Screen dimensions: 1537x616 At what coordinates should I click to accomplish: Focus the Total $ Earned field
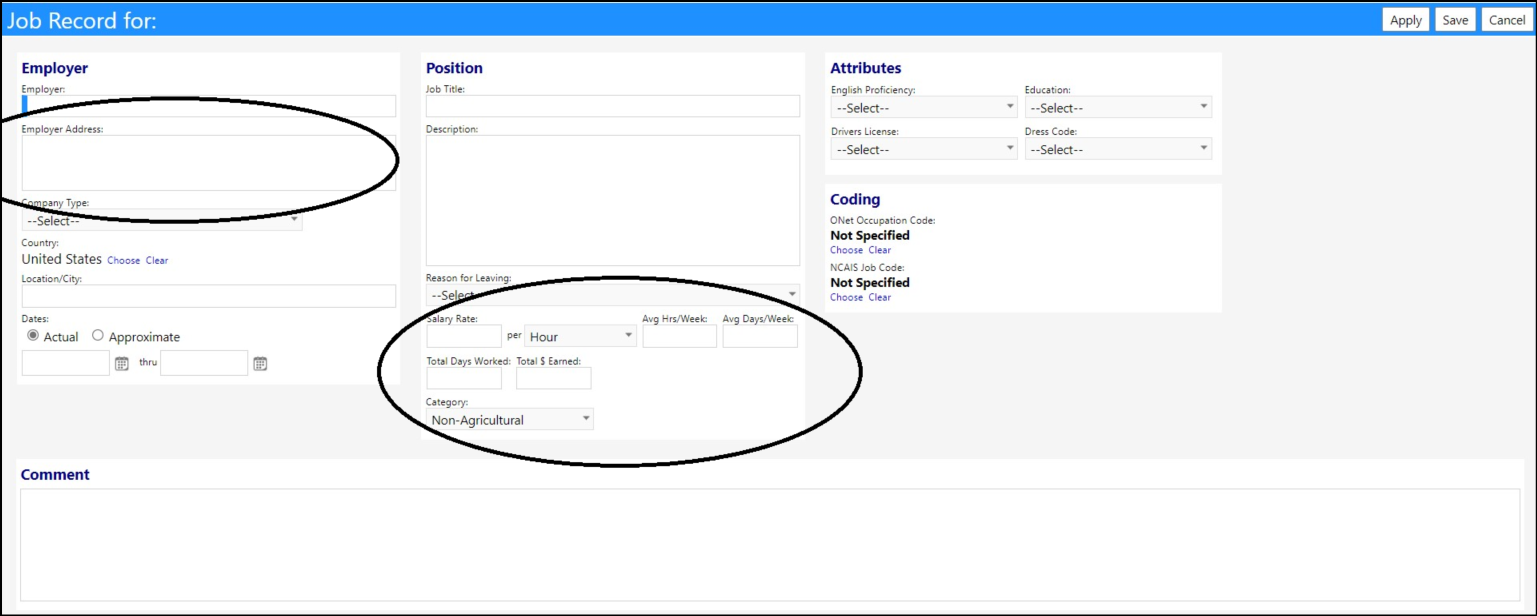click(554, 378)
